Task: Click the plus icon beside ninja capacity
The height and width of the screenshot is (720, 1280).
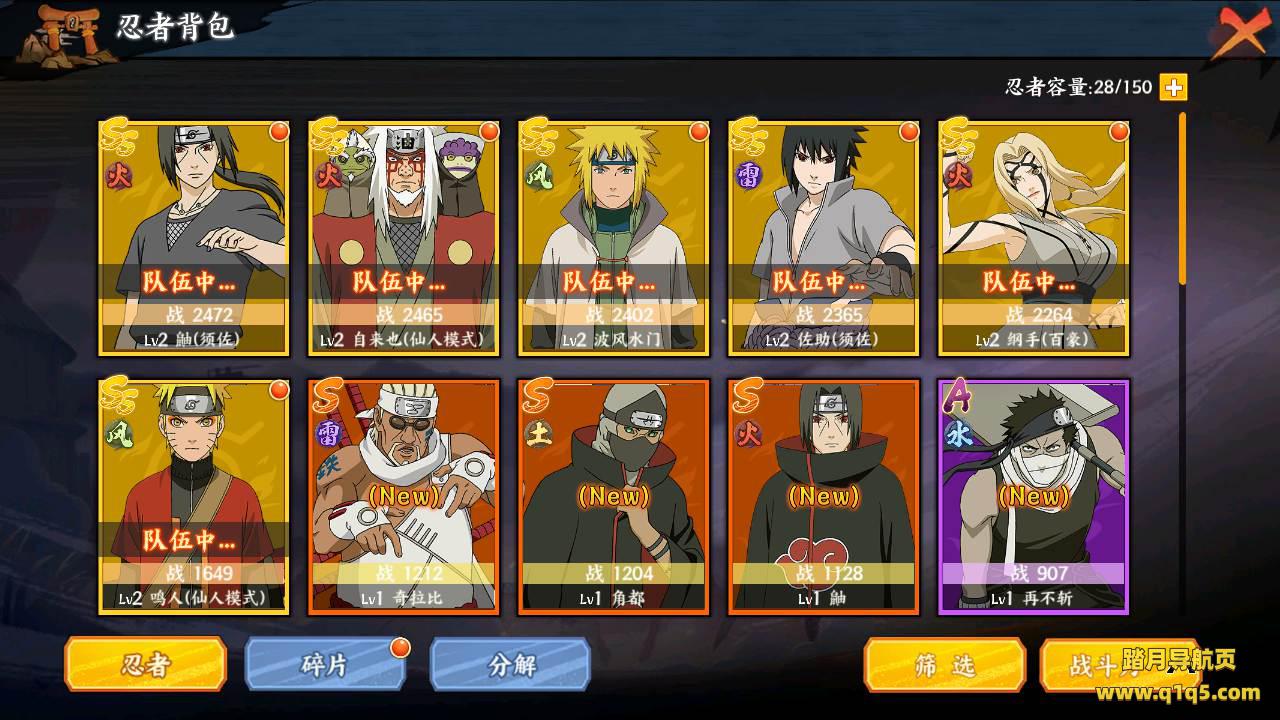Action: (1173, 87)
